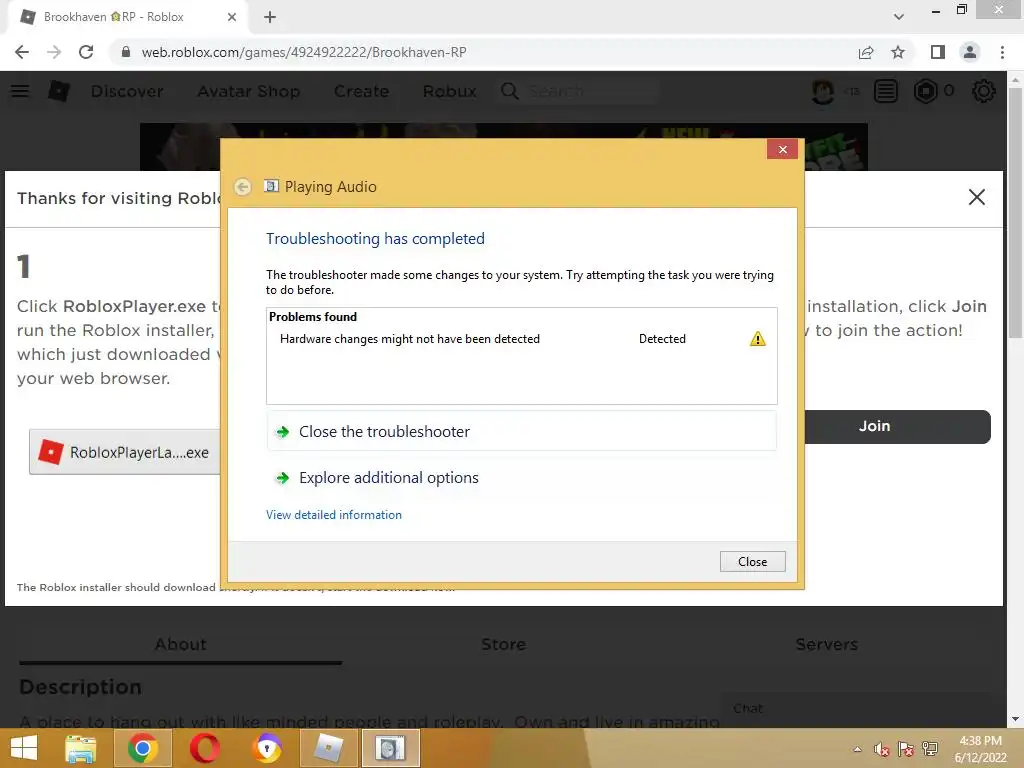The height and width of the screenshot is (768, 1024).
Task: Select Explore additional options
Action: coord(521,478)
